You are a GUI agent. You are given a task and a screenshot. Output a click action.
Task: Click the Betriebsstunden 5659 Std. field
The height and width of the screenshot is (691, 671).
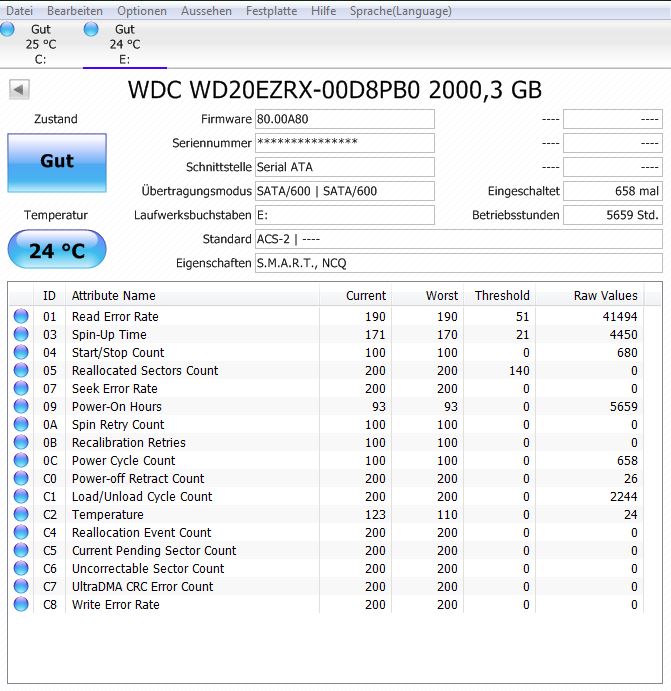pos(613,215)
